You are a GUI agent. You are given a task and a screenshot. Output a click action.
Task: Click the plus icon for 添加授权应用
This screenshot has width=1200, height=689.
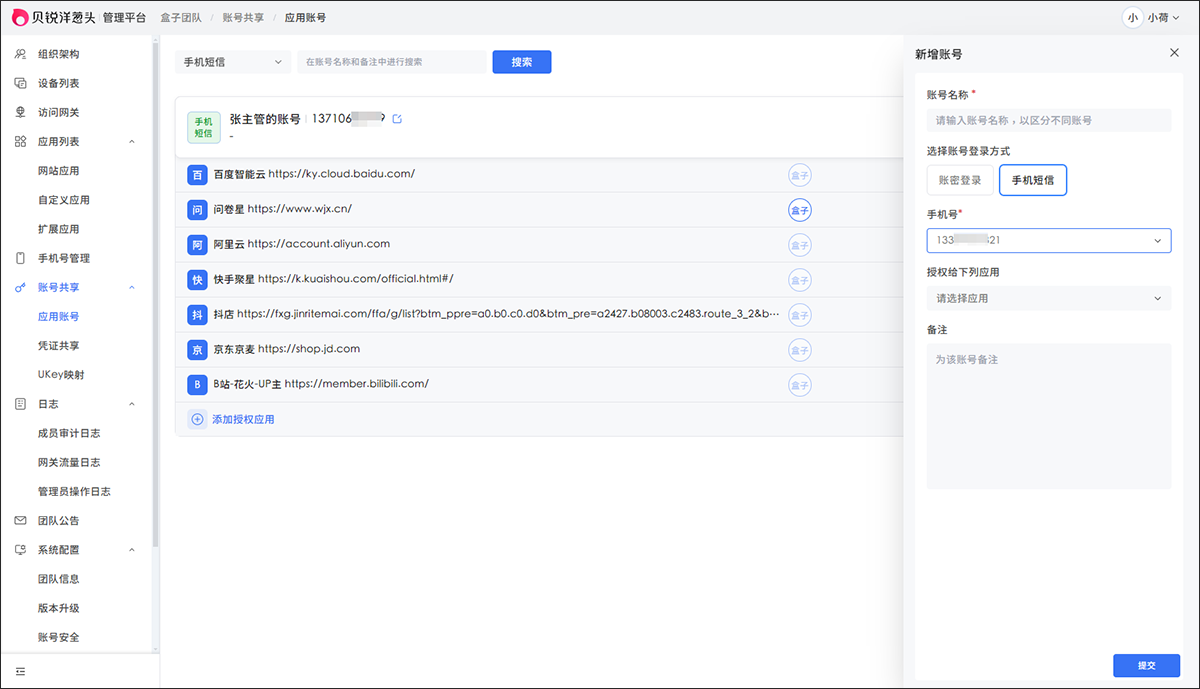(x=197, y=419)
